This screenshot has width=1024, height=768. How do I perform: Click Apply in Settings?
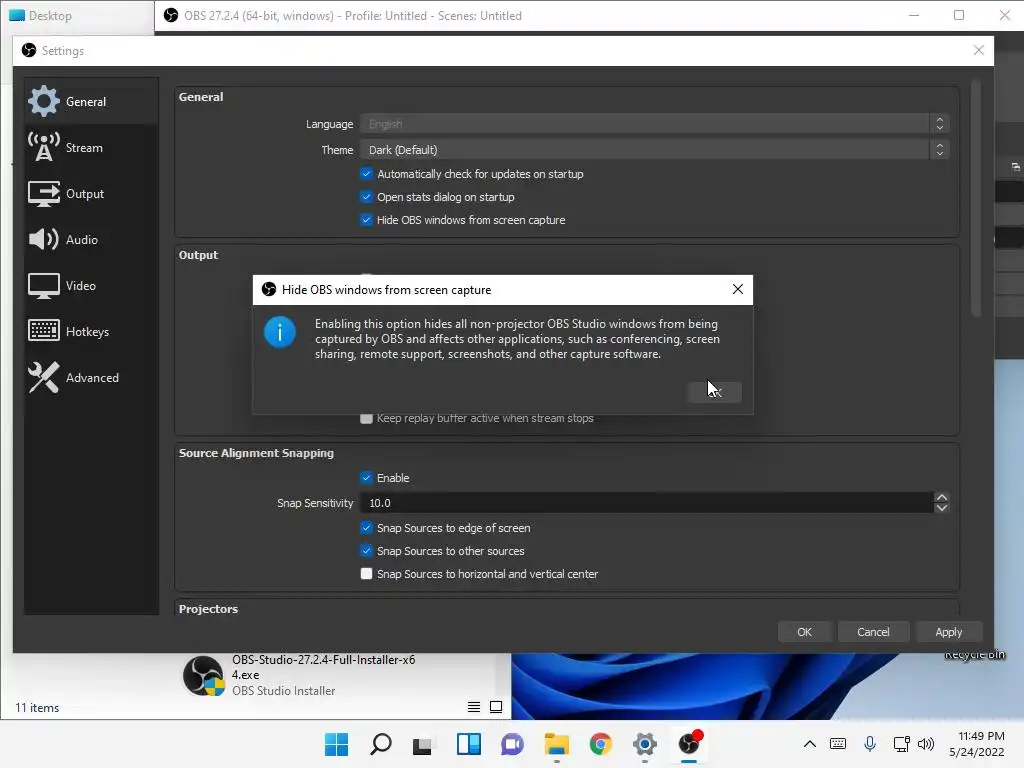tap(948, 632)
